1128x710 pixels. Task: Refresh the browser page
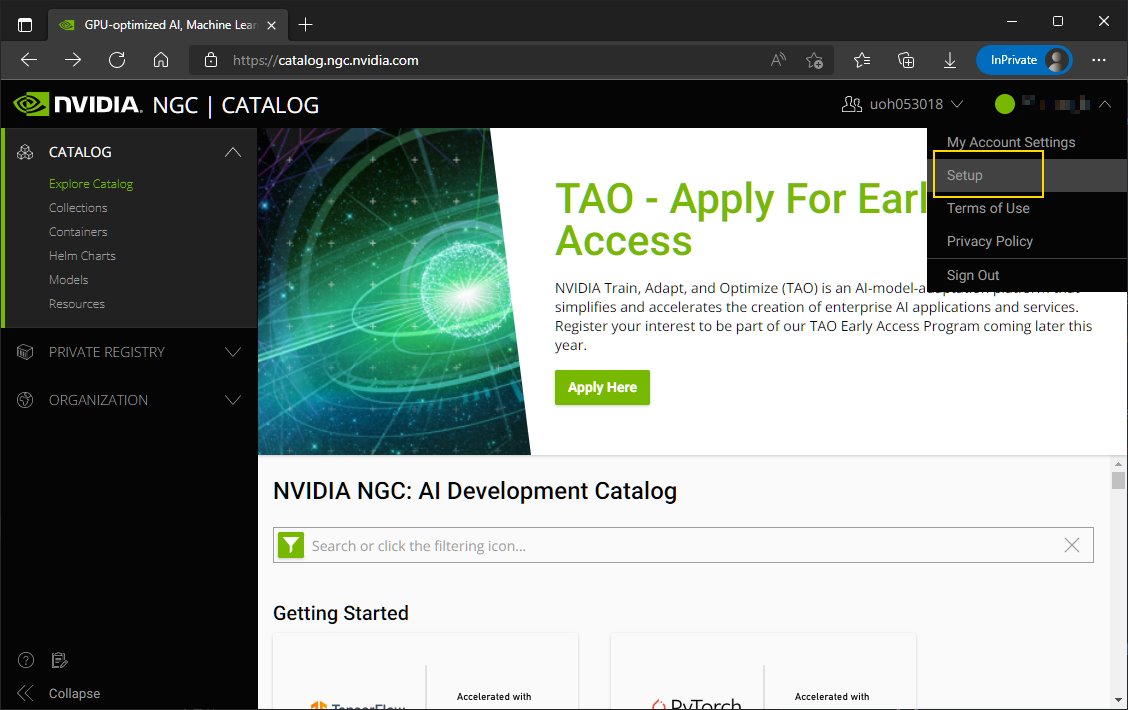tap(117, 60)
